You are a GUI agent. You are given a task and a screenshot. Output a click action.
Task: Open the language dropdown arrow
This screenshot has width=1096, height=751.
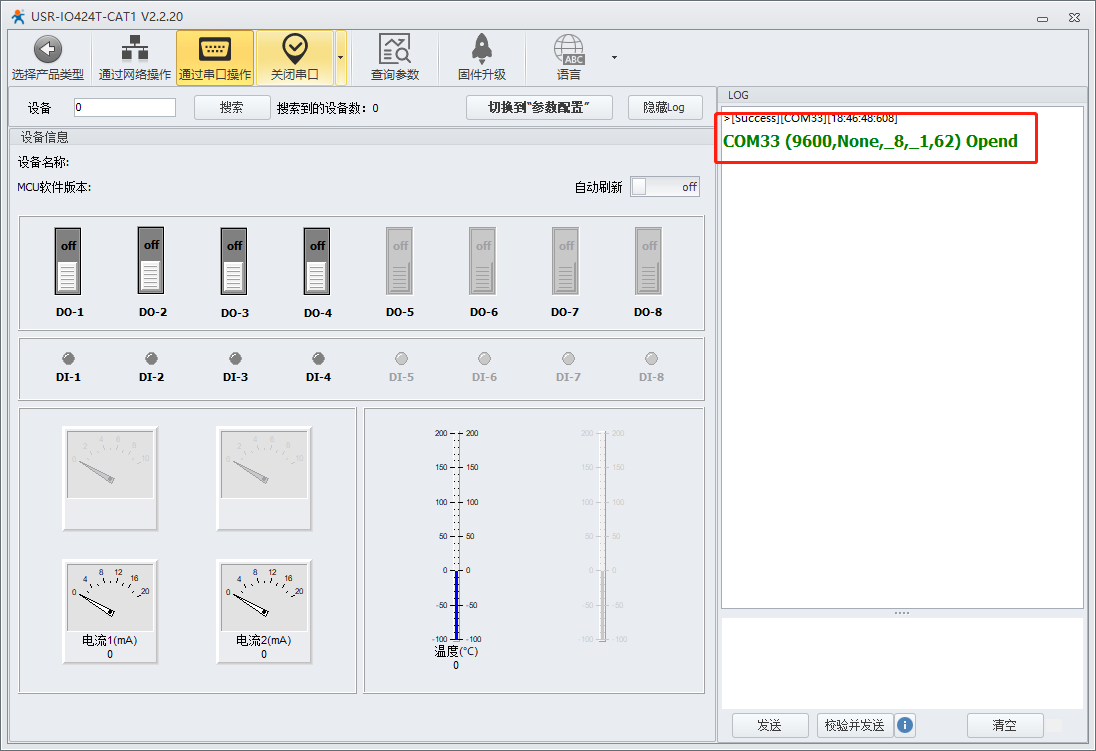coord(614,57)
